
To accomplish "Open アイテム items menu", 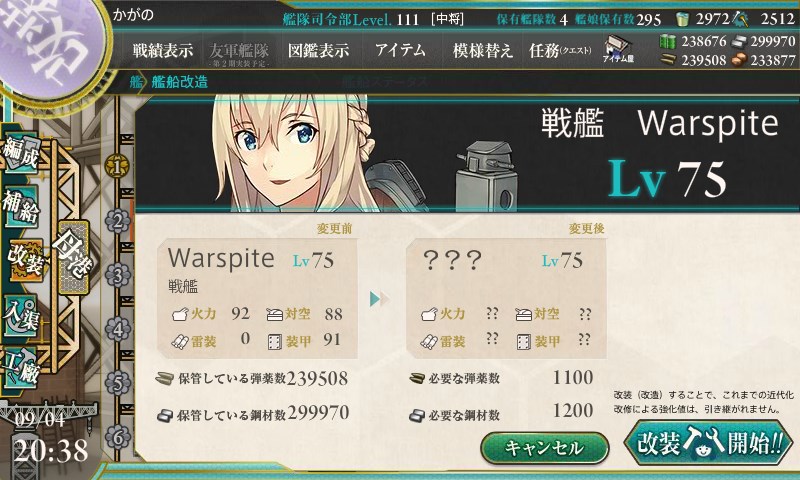I will tap(401, 50).
